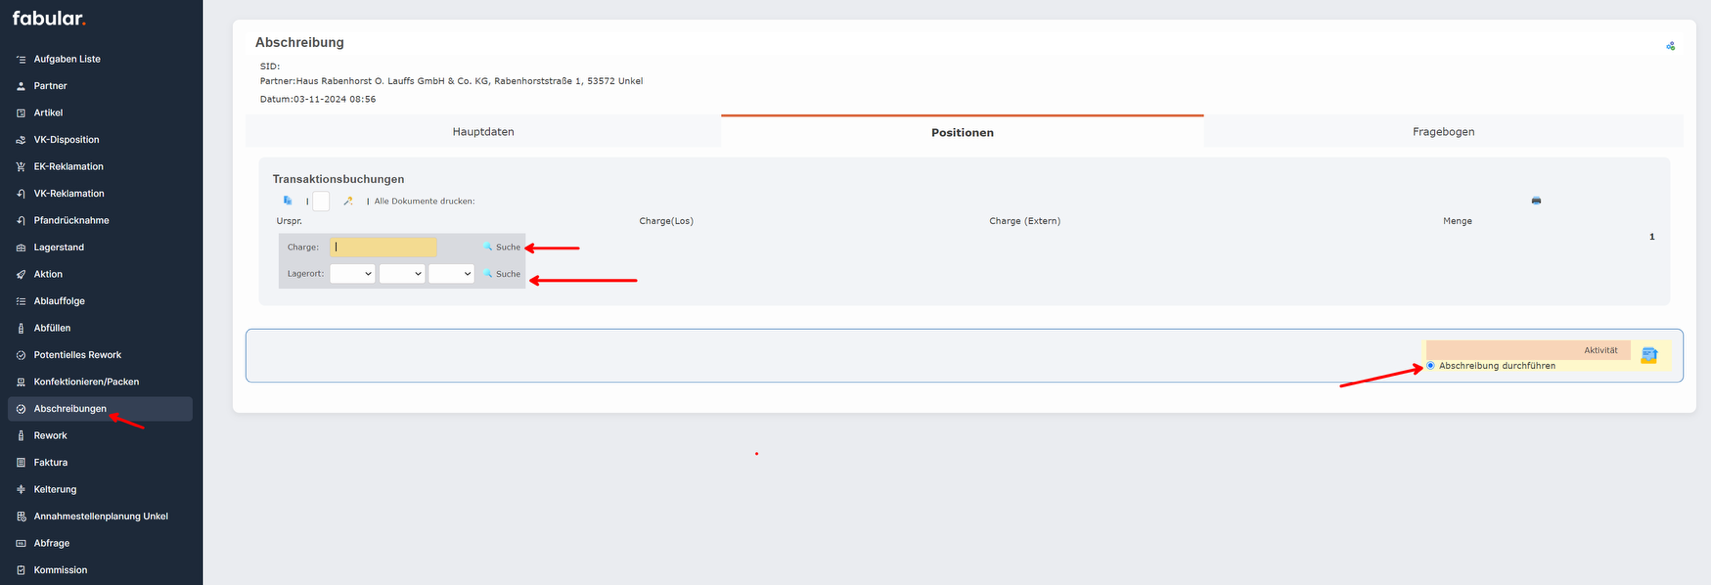Viewport: 1711px width, 585px height.
Task: Navigate to Faktura in the sidebar
Action: [x=50, y=463]
